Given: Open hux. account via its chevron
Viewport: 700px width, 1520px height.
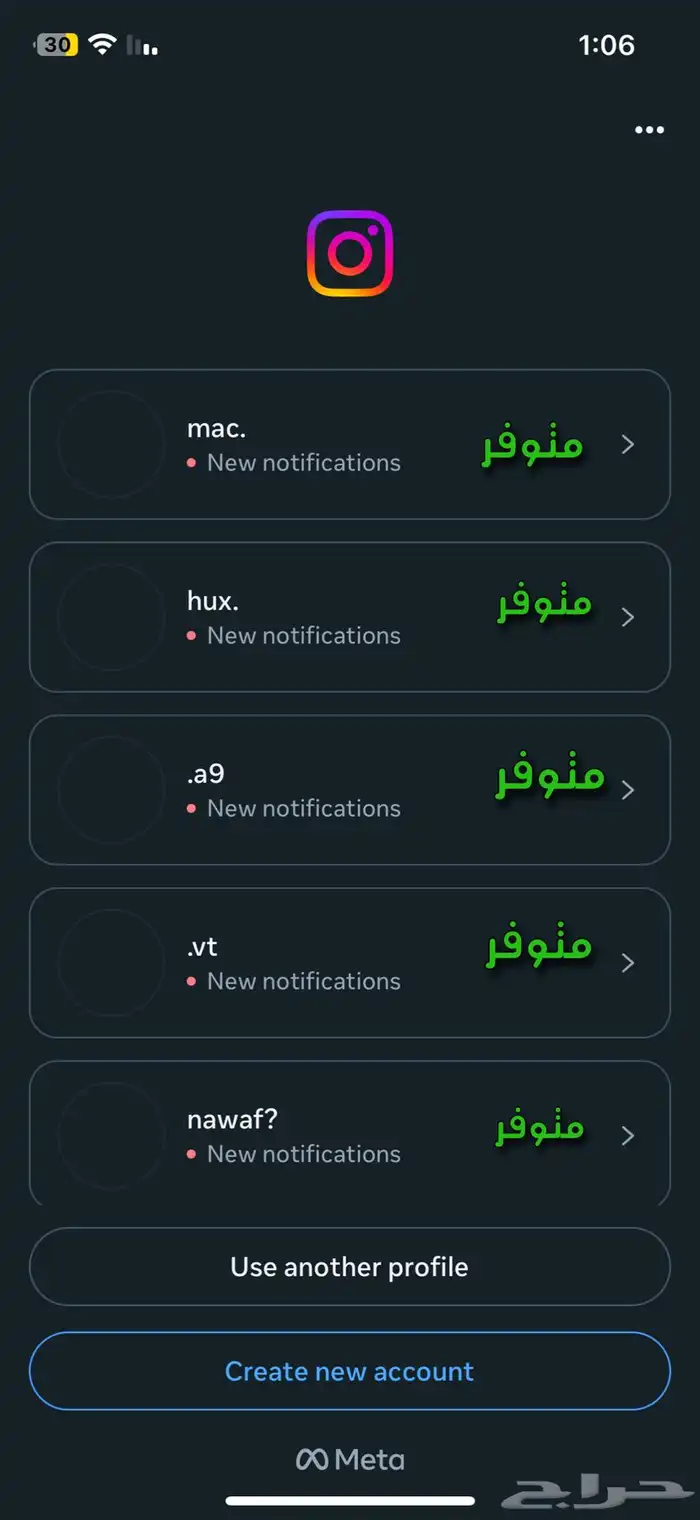Looking at the screenshot, I should [628, 617].
